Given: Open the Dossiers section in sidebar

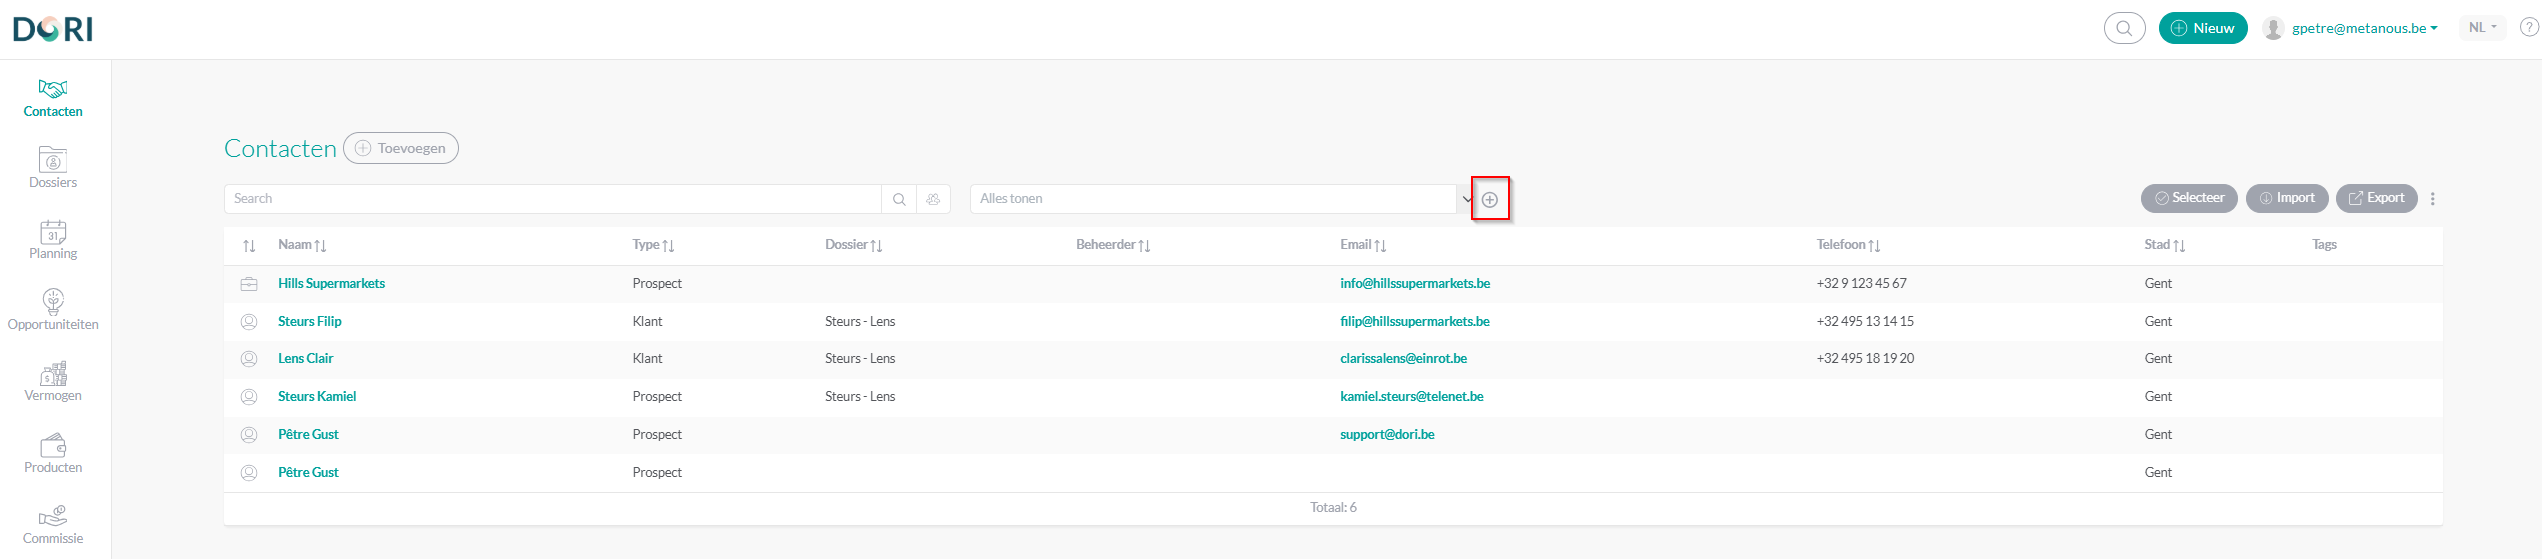Looking at the screenshot, I should click(53, 168).
